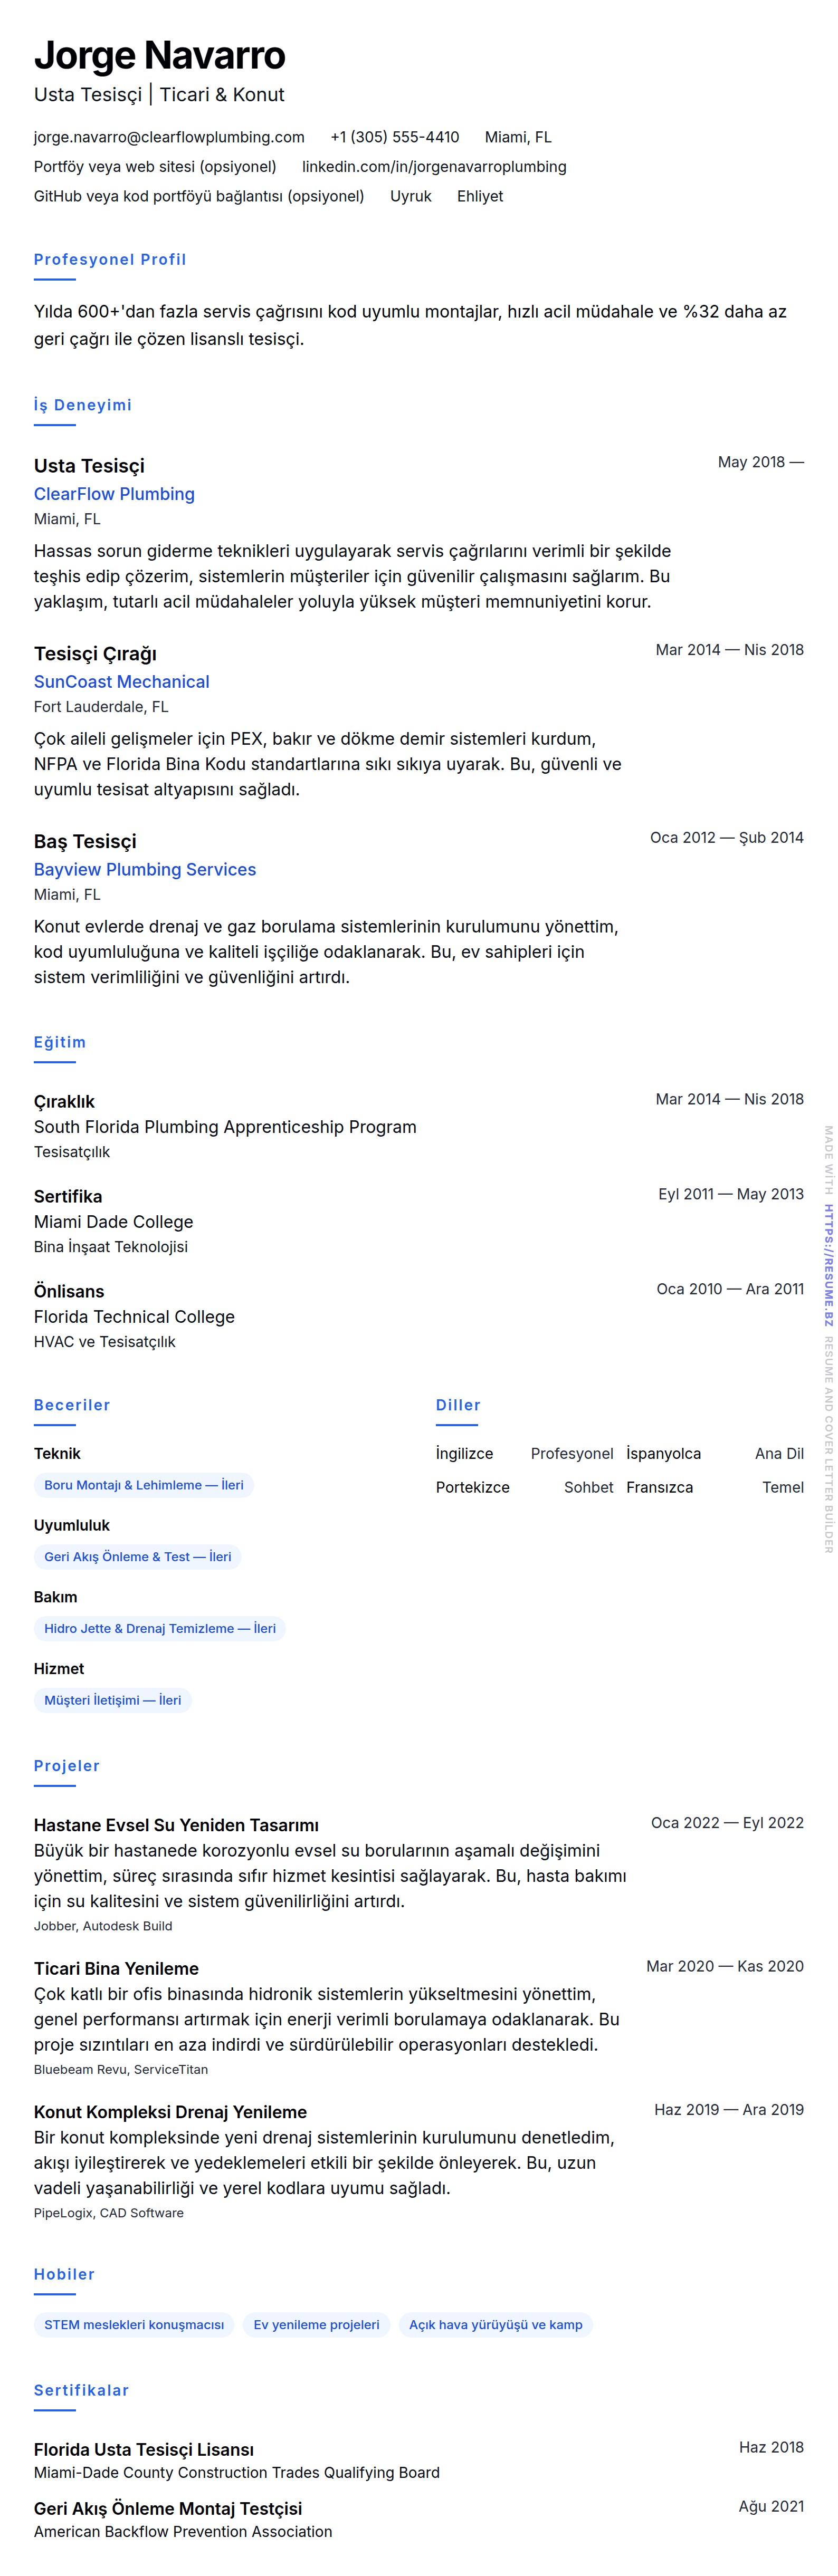Select the STEM meslekleri konuşmacısı hobby tag
838x2576 pixels.
[134, 2325]
